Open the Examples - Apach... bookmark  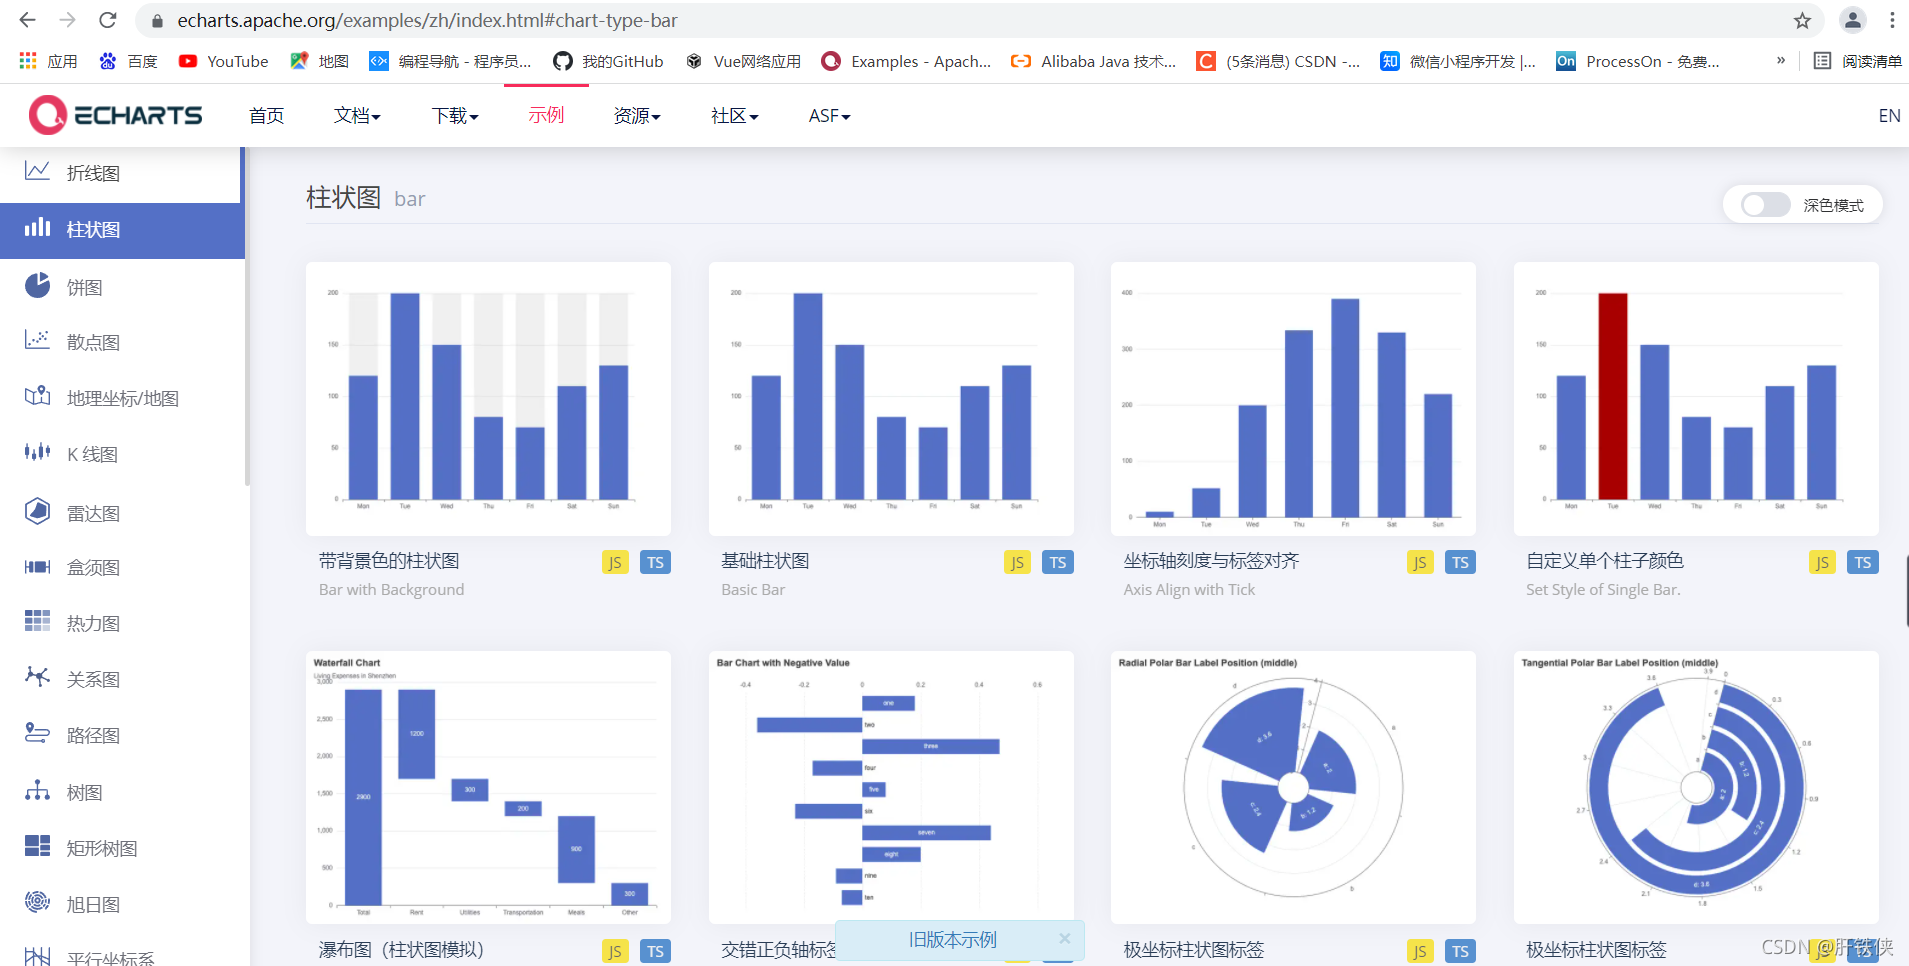pyautogui.click(x=906, y=61)
